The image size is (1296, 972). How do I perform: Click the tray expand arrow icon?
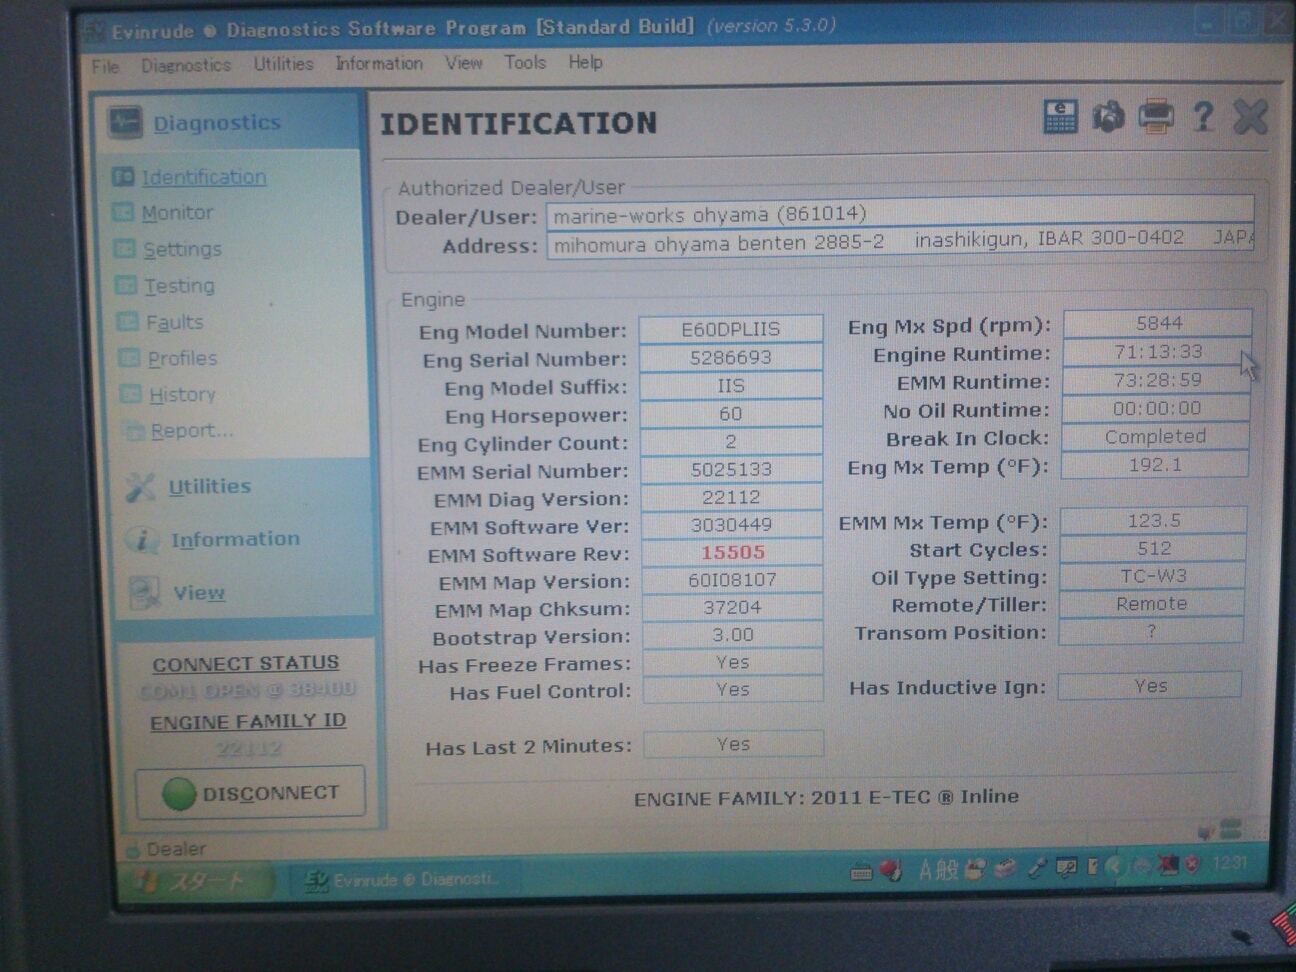pyautogui.click(x=1115, y=866)
